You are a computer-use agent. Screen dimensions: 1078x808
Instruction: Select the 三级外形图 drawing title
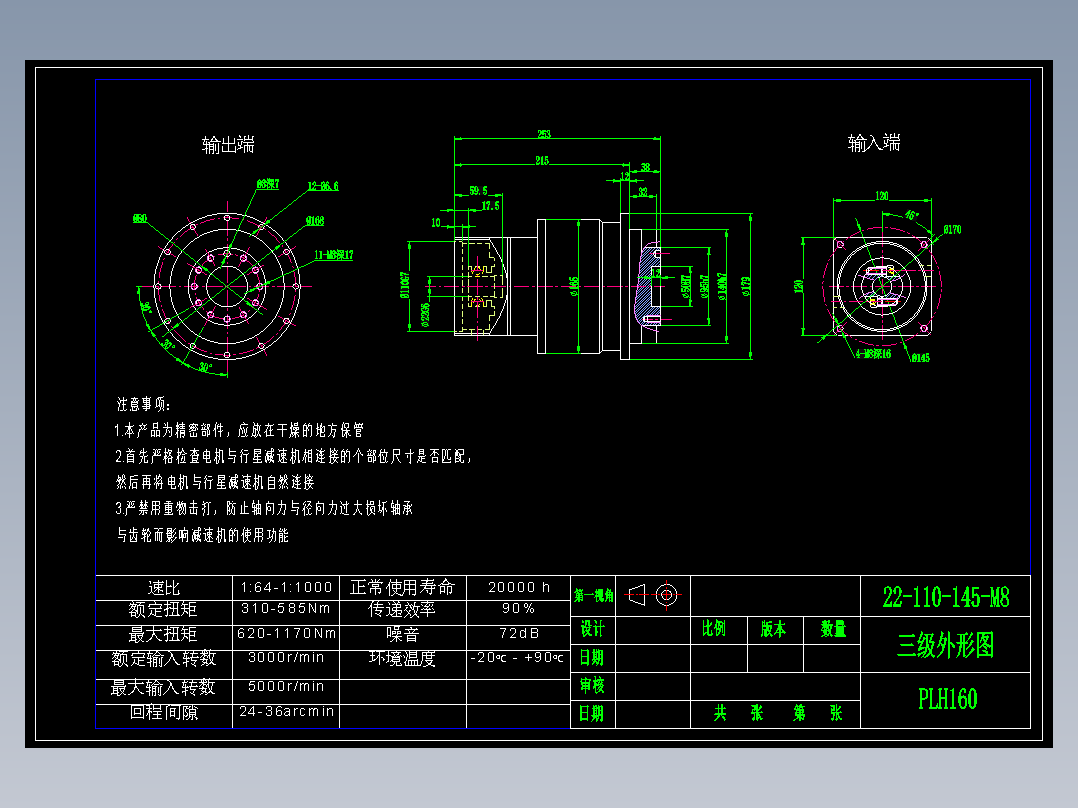[x=946, y=644]
